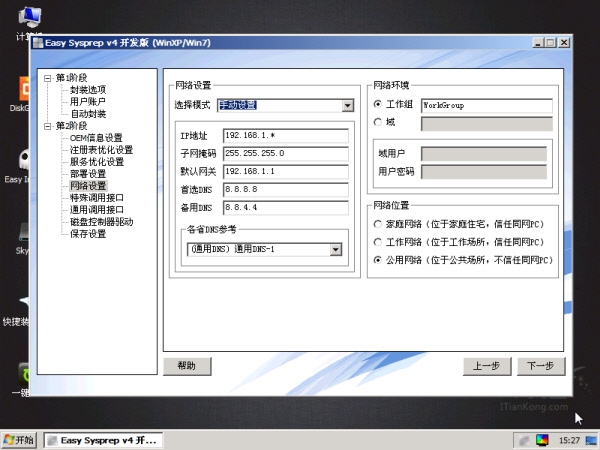
Task: Click the 备用DNS input field
Action: pos(286,207)
